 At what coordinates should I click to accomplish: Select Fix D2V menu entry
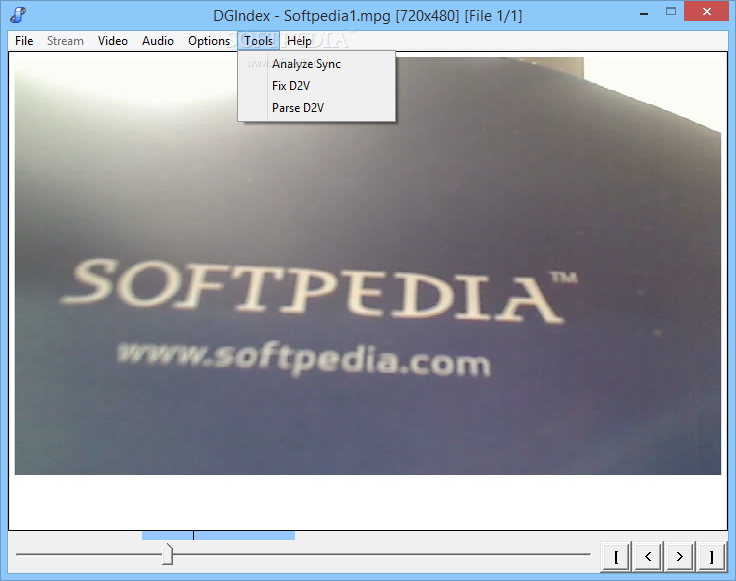tap(317, 86)
